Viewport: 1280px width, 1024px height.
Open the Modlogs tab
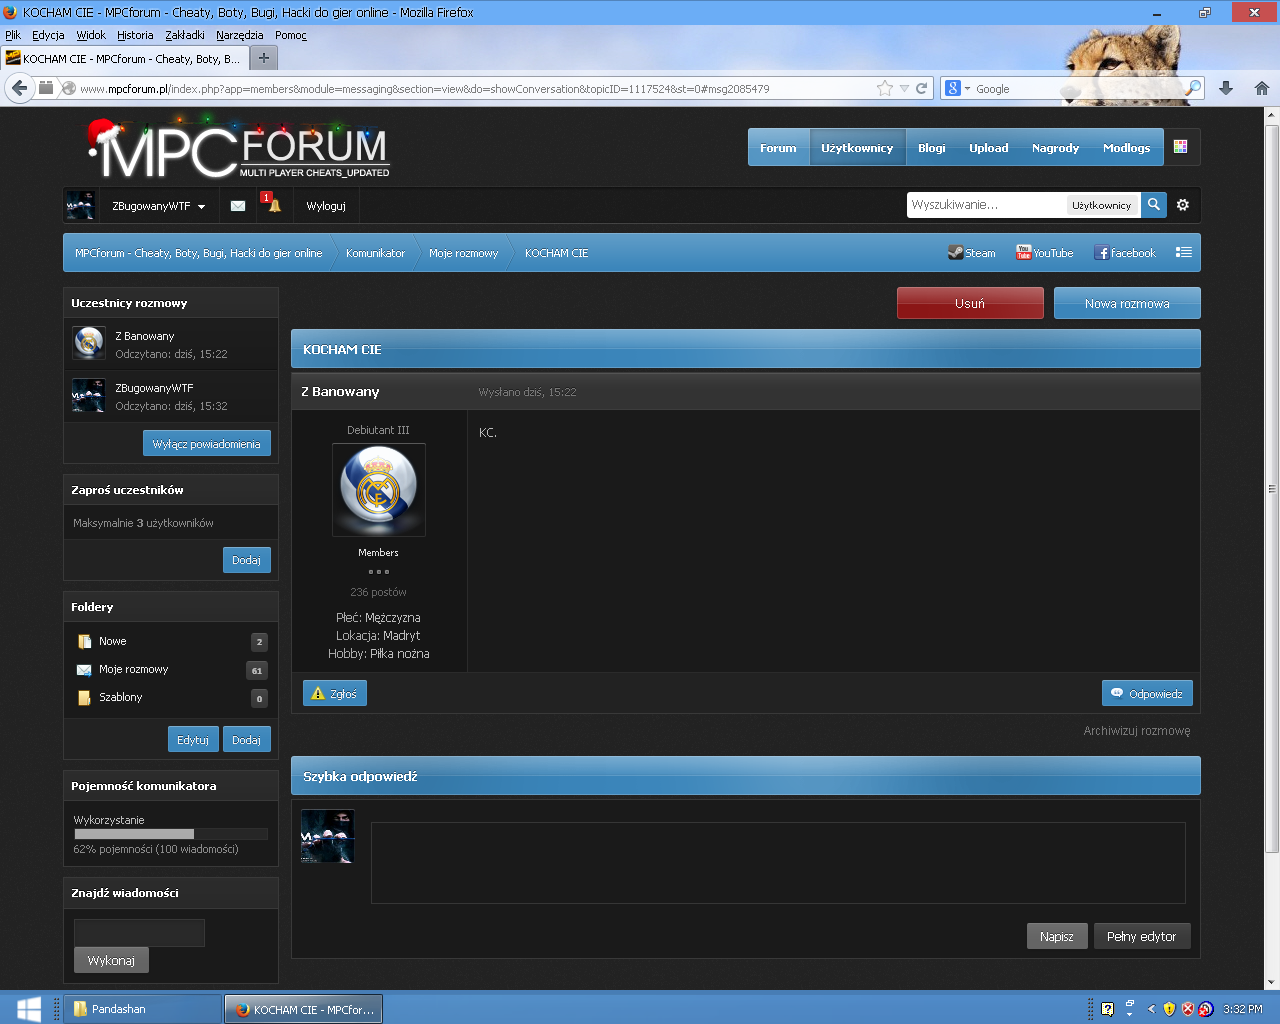coord(1126,147)
